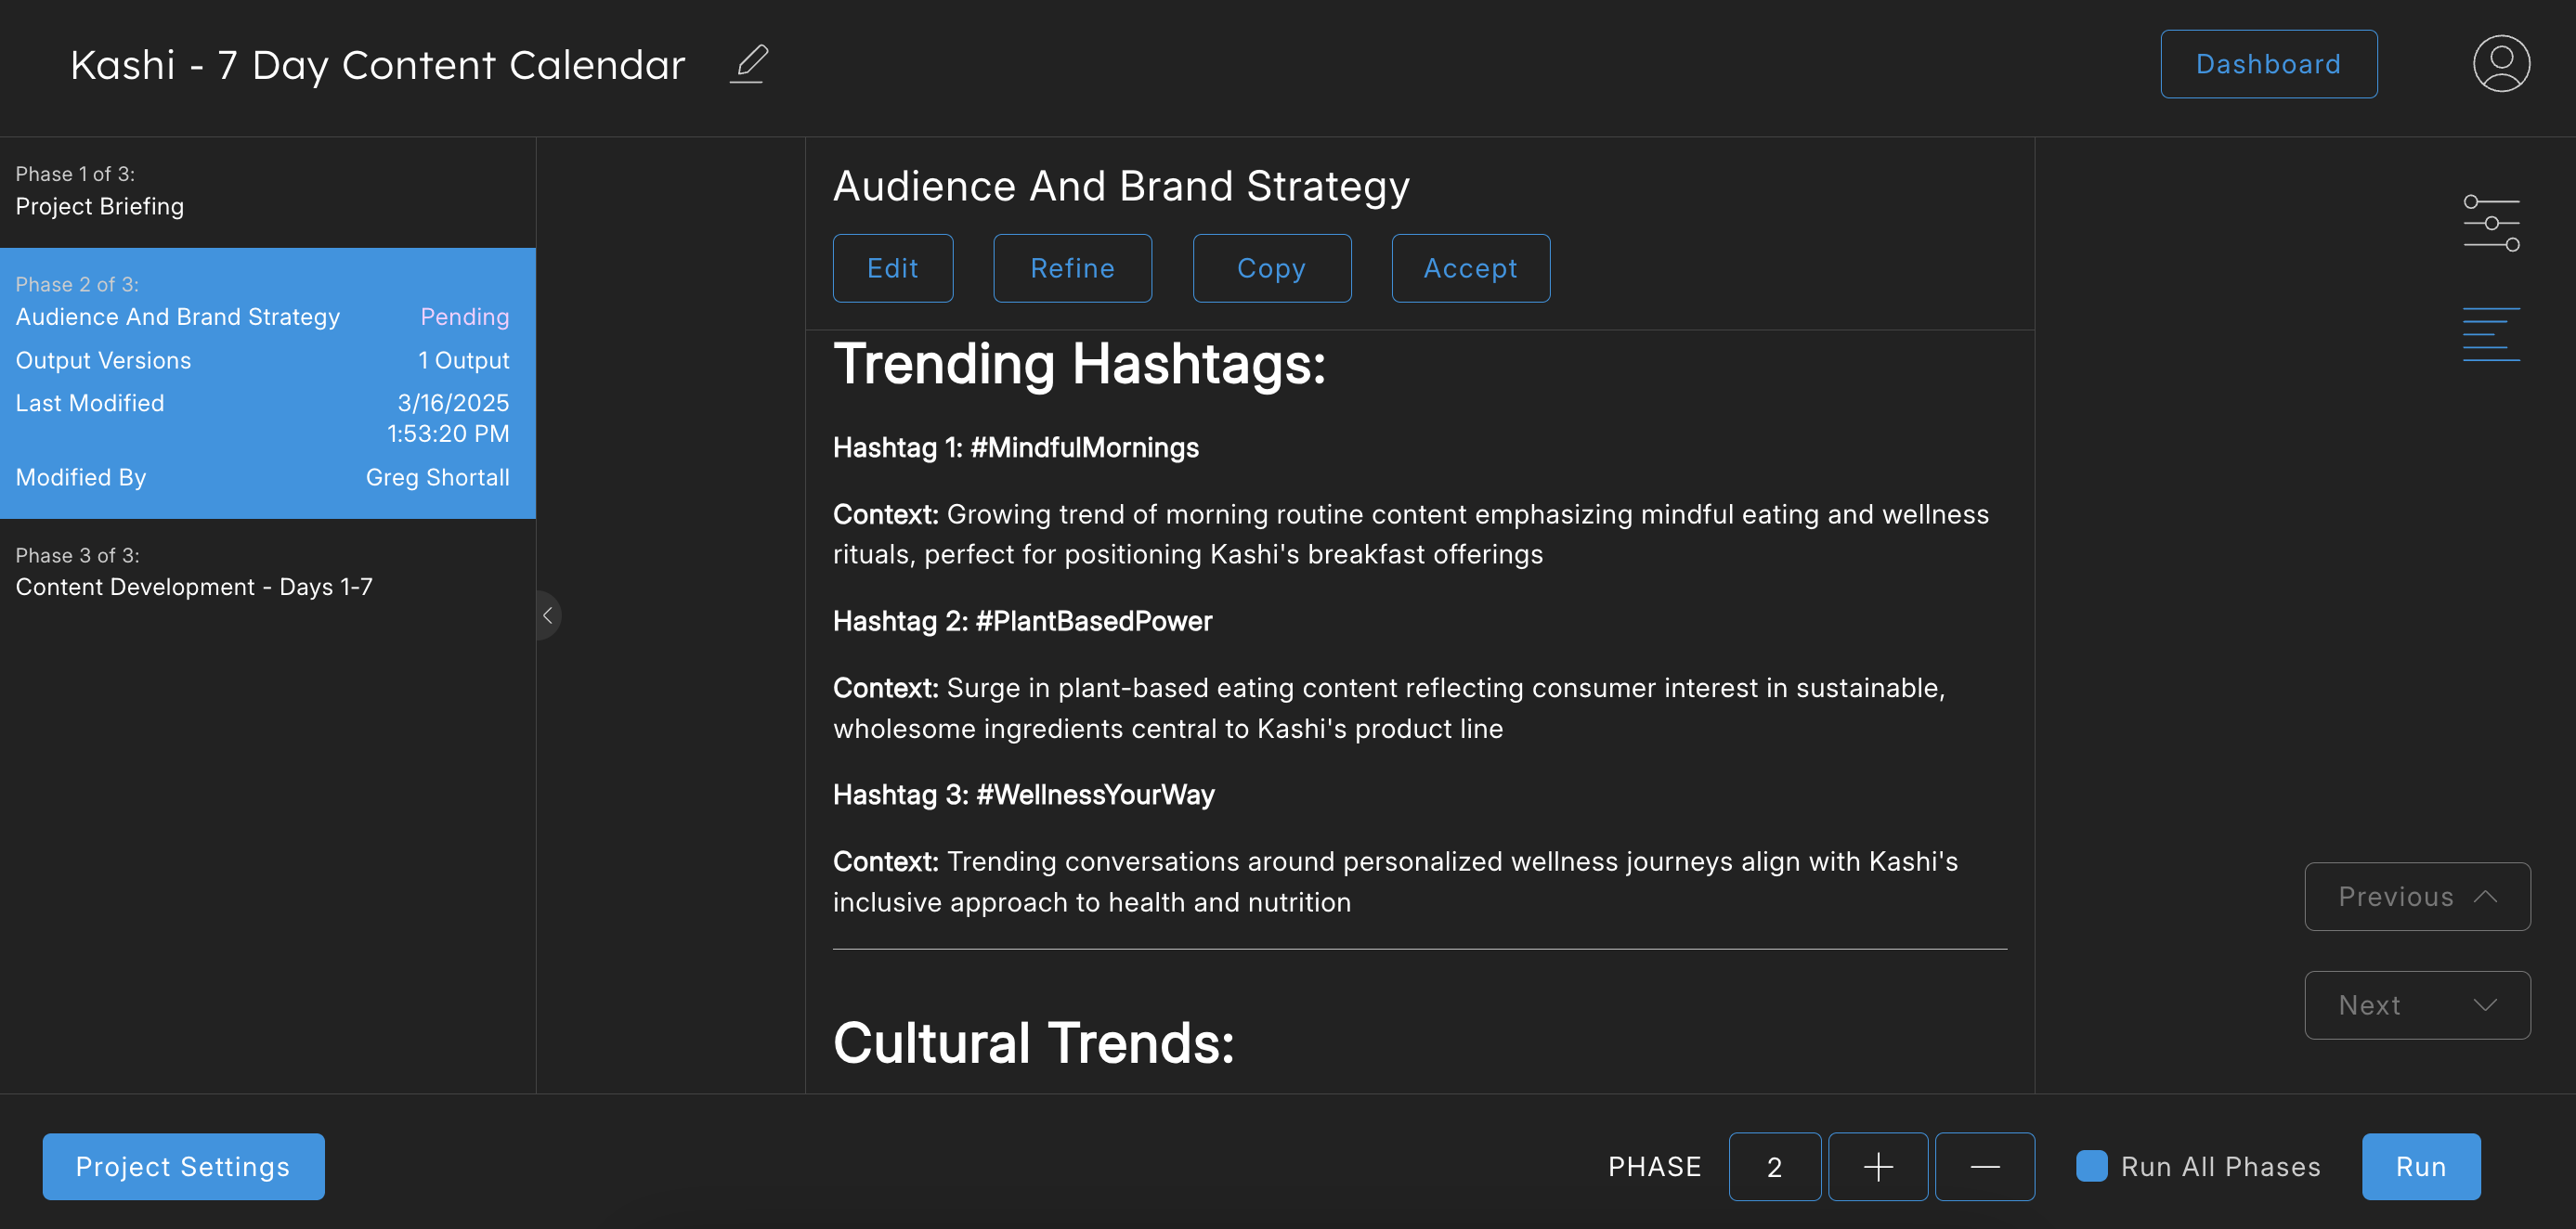The width and height of the screenshot is (2576, 1229).
Task: Jump to the Next section
Action: 2416,1004
